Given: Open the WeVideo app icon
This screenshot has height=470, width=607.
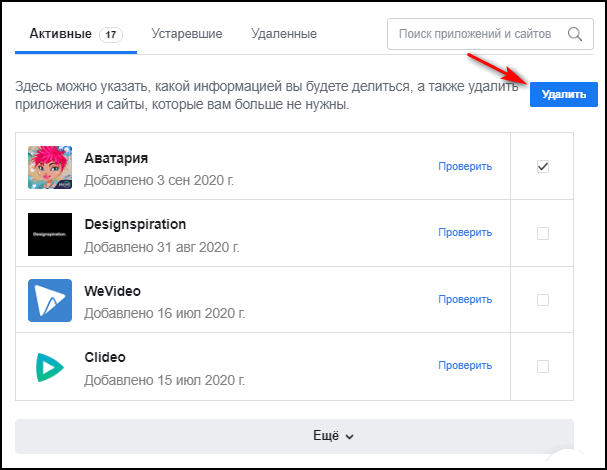Looking at the screenshot, I should pyautogui.click(x=50, y=300).
